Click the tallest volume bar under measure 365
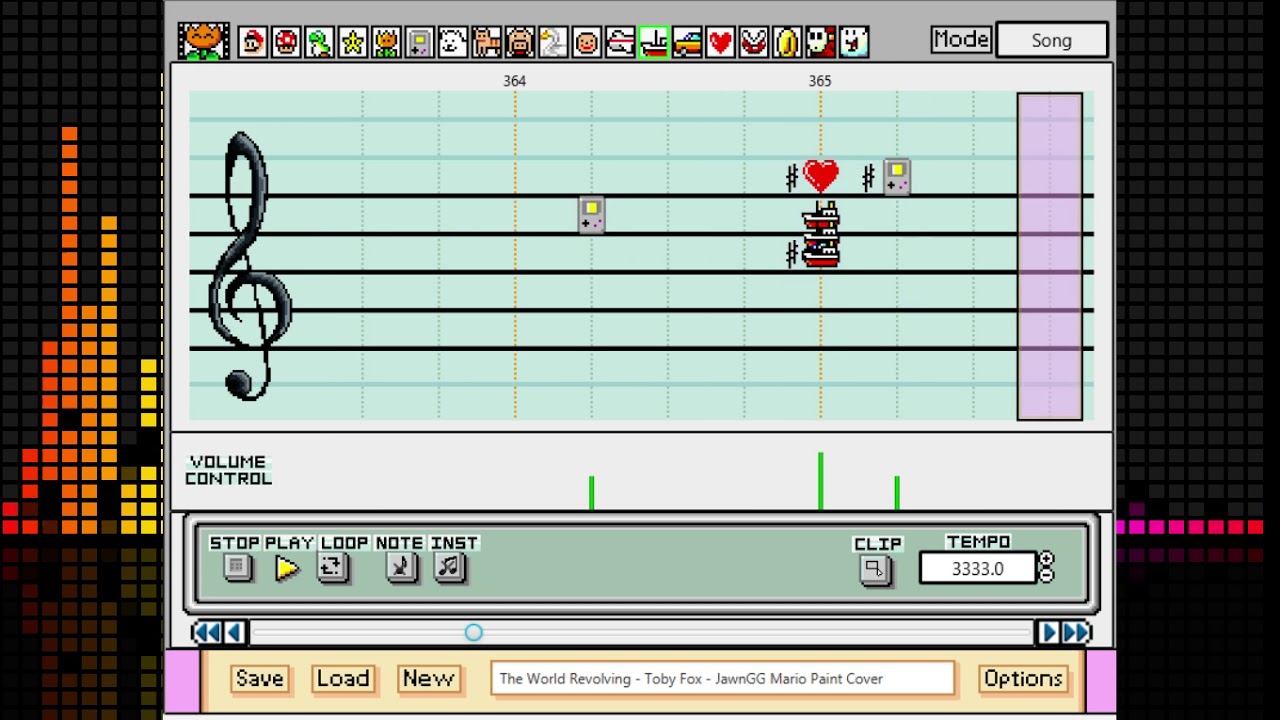Viewport: 1280px width, 720px height. 821,481
